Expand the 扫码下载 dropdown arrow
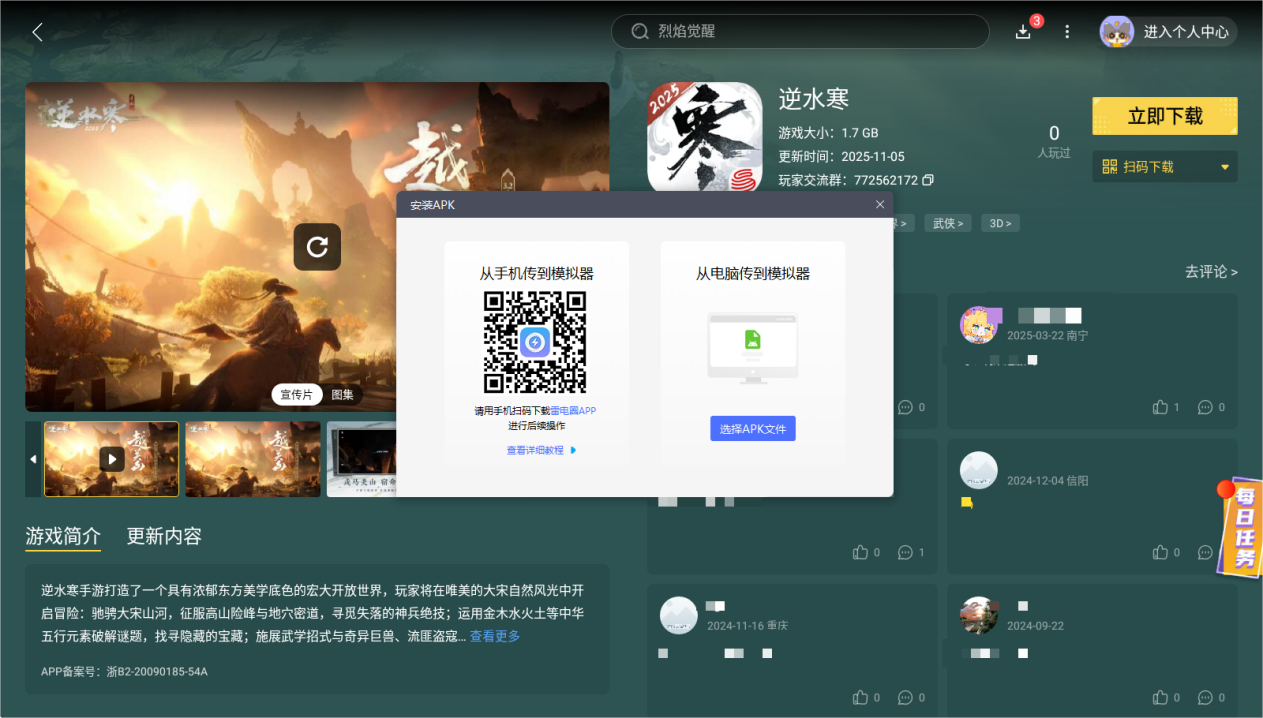This screenshot has width=1263, height=718. pyautogui.click(x=1225, y=167)
